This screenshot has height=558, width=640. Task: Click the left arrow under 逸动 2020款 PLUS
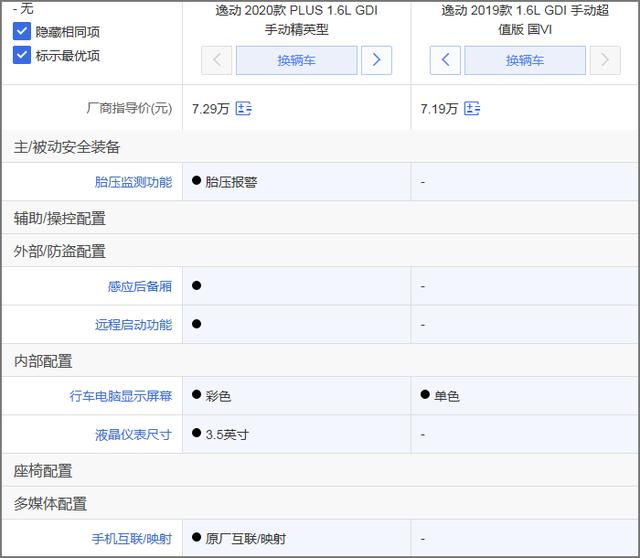217,60
